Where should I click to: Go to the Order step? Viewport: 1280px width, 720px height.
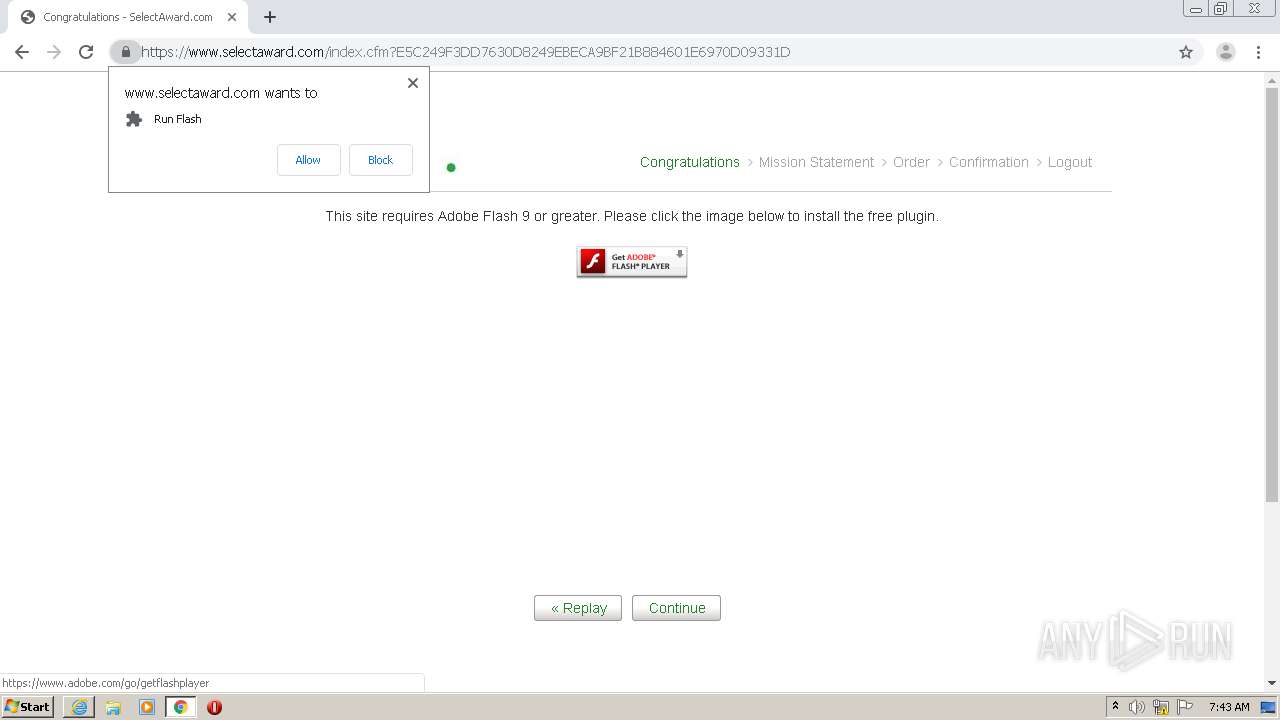pyautogui.click(x=911, y=162)
